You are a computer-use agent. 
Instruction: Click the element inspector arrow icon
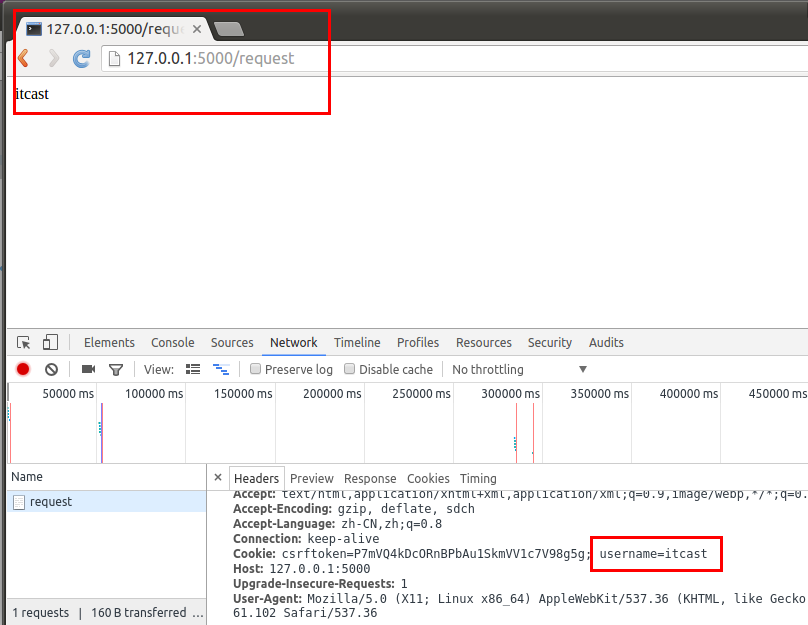coord(24,342)
